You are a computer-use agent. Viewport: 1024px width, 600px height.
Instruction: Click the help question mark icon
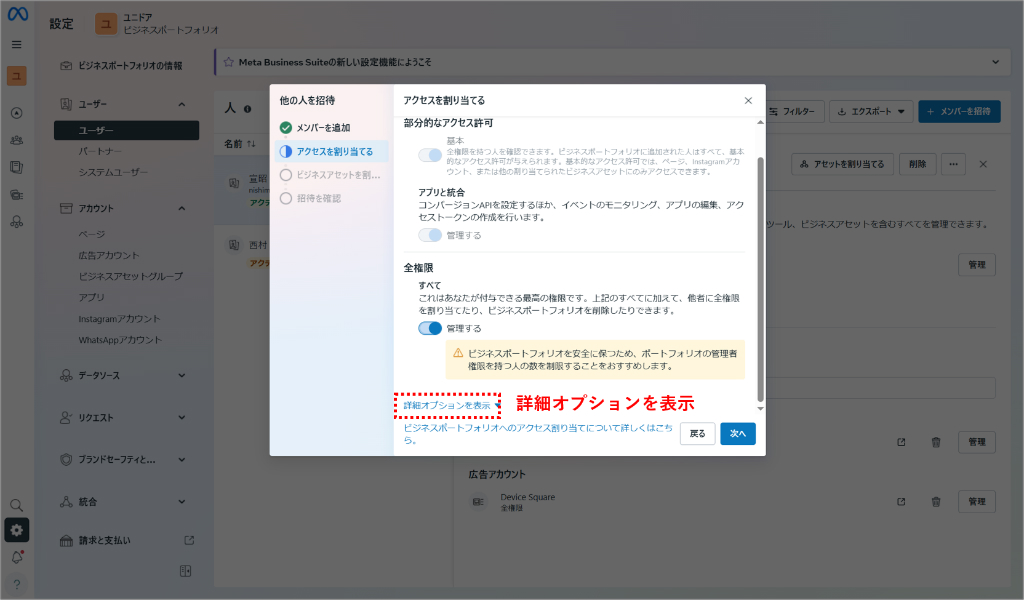pyautogui.click(x=16, y=584)
